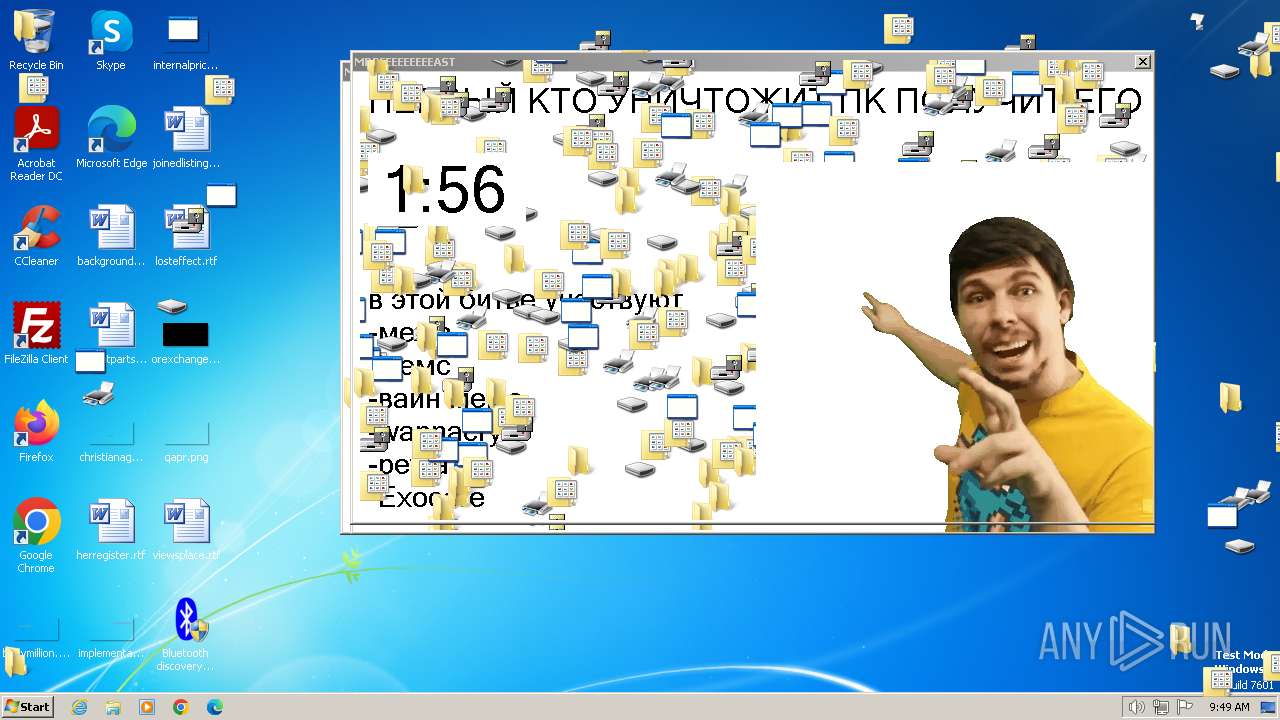Open the Recycle Bin desktop icon

(36, 40)
